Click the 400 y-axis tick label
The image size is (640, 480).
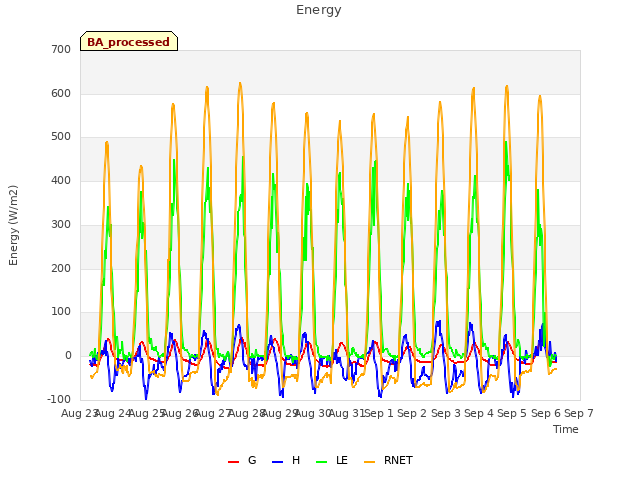(x=61, y=180)
